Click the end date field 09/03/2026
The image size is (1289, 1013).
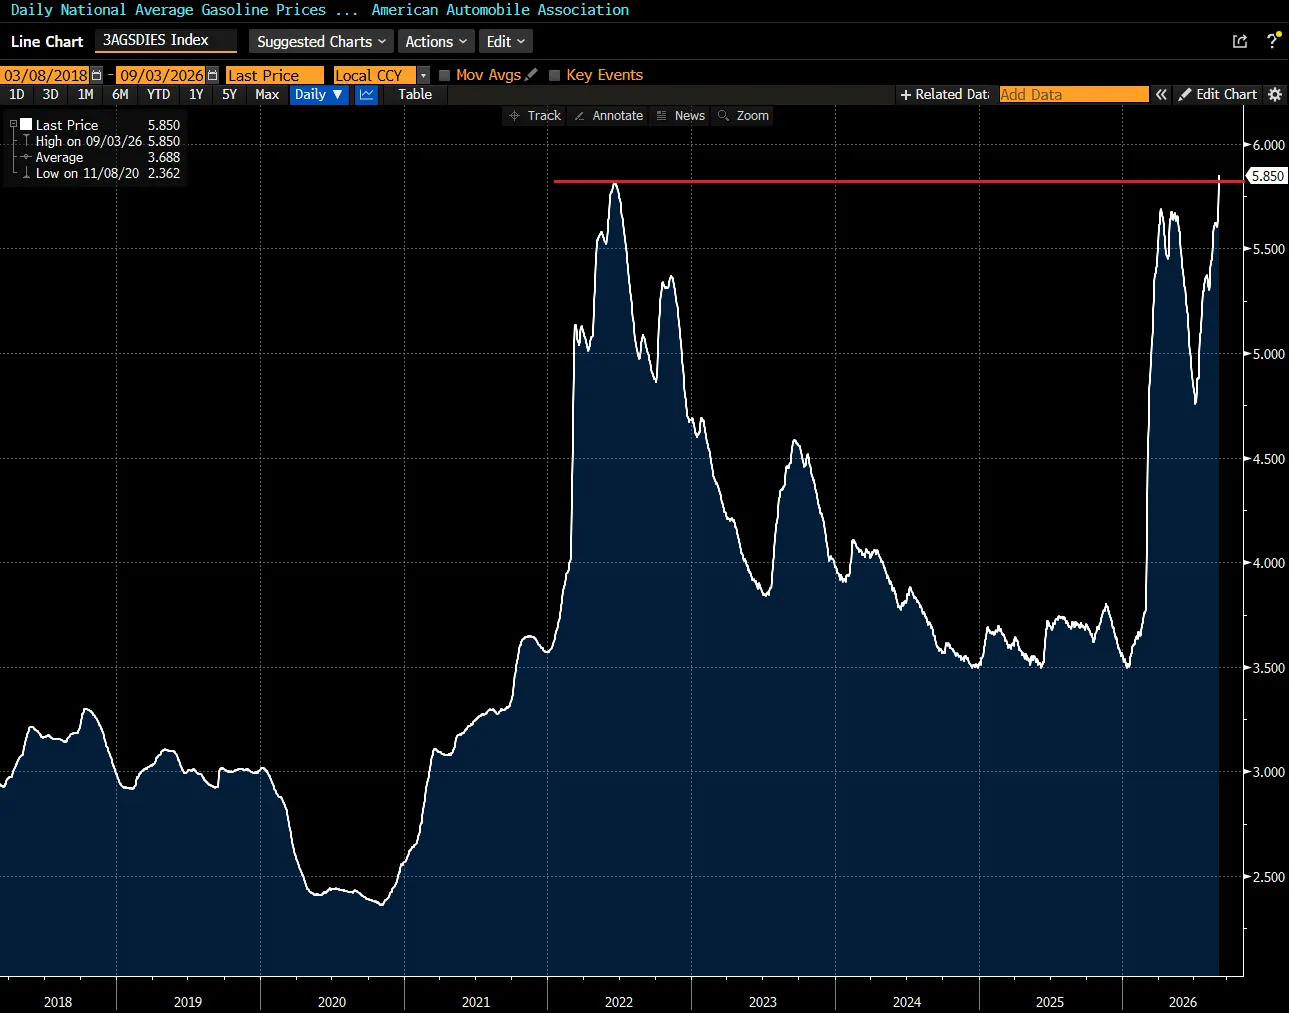[x=162, y=75]
